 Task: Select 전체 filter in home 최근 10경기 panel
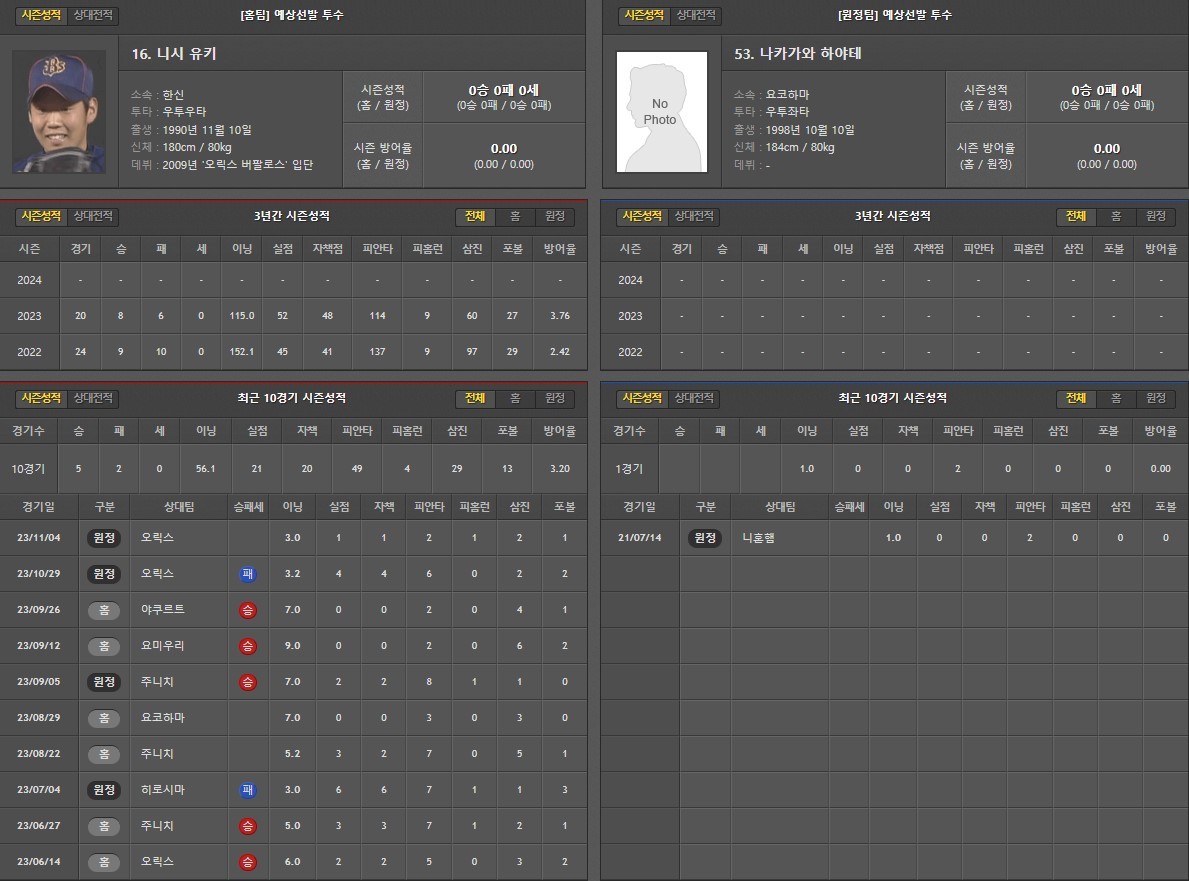pyautogui.click(x=475, y=398)
